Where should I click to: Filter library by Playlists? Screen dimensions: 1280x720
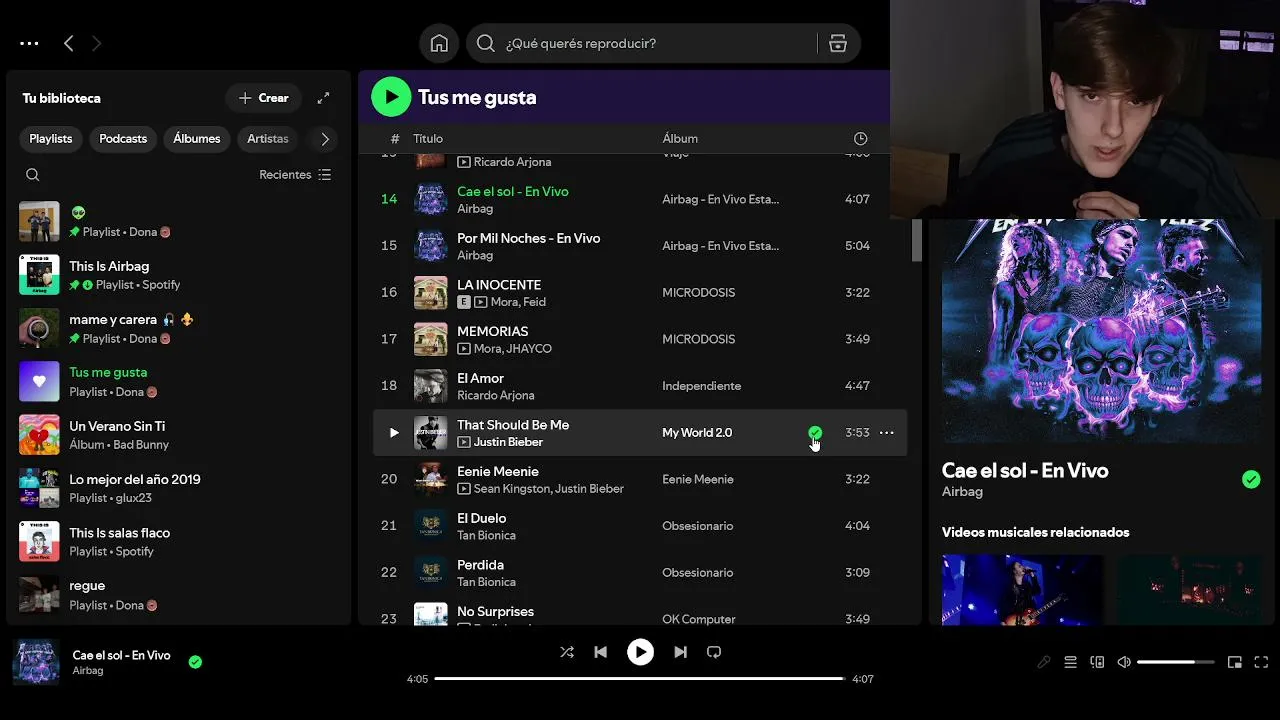tap(51, 139)
